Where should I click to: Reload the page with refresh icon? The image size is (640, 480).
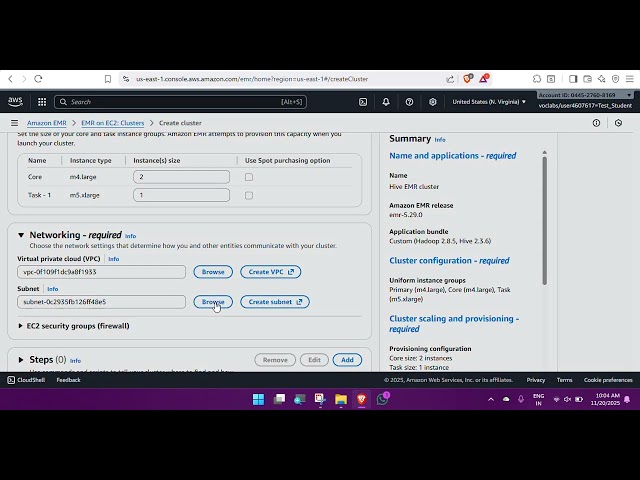[x=38, y=79]
